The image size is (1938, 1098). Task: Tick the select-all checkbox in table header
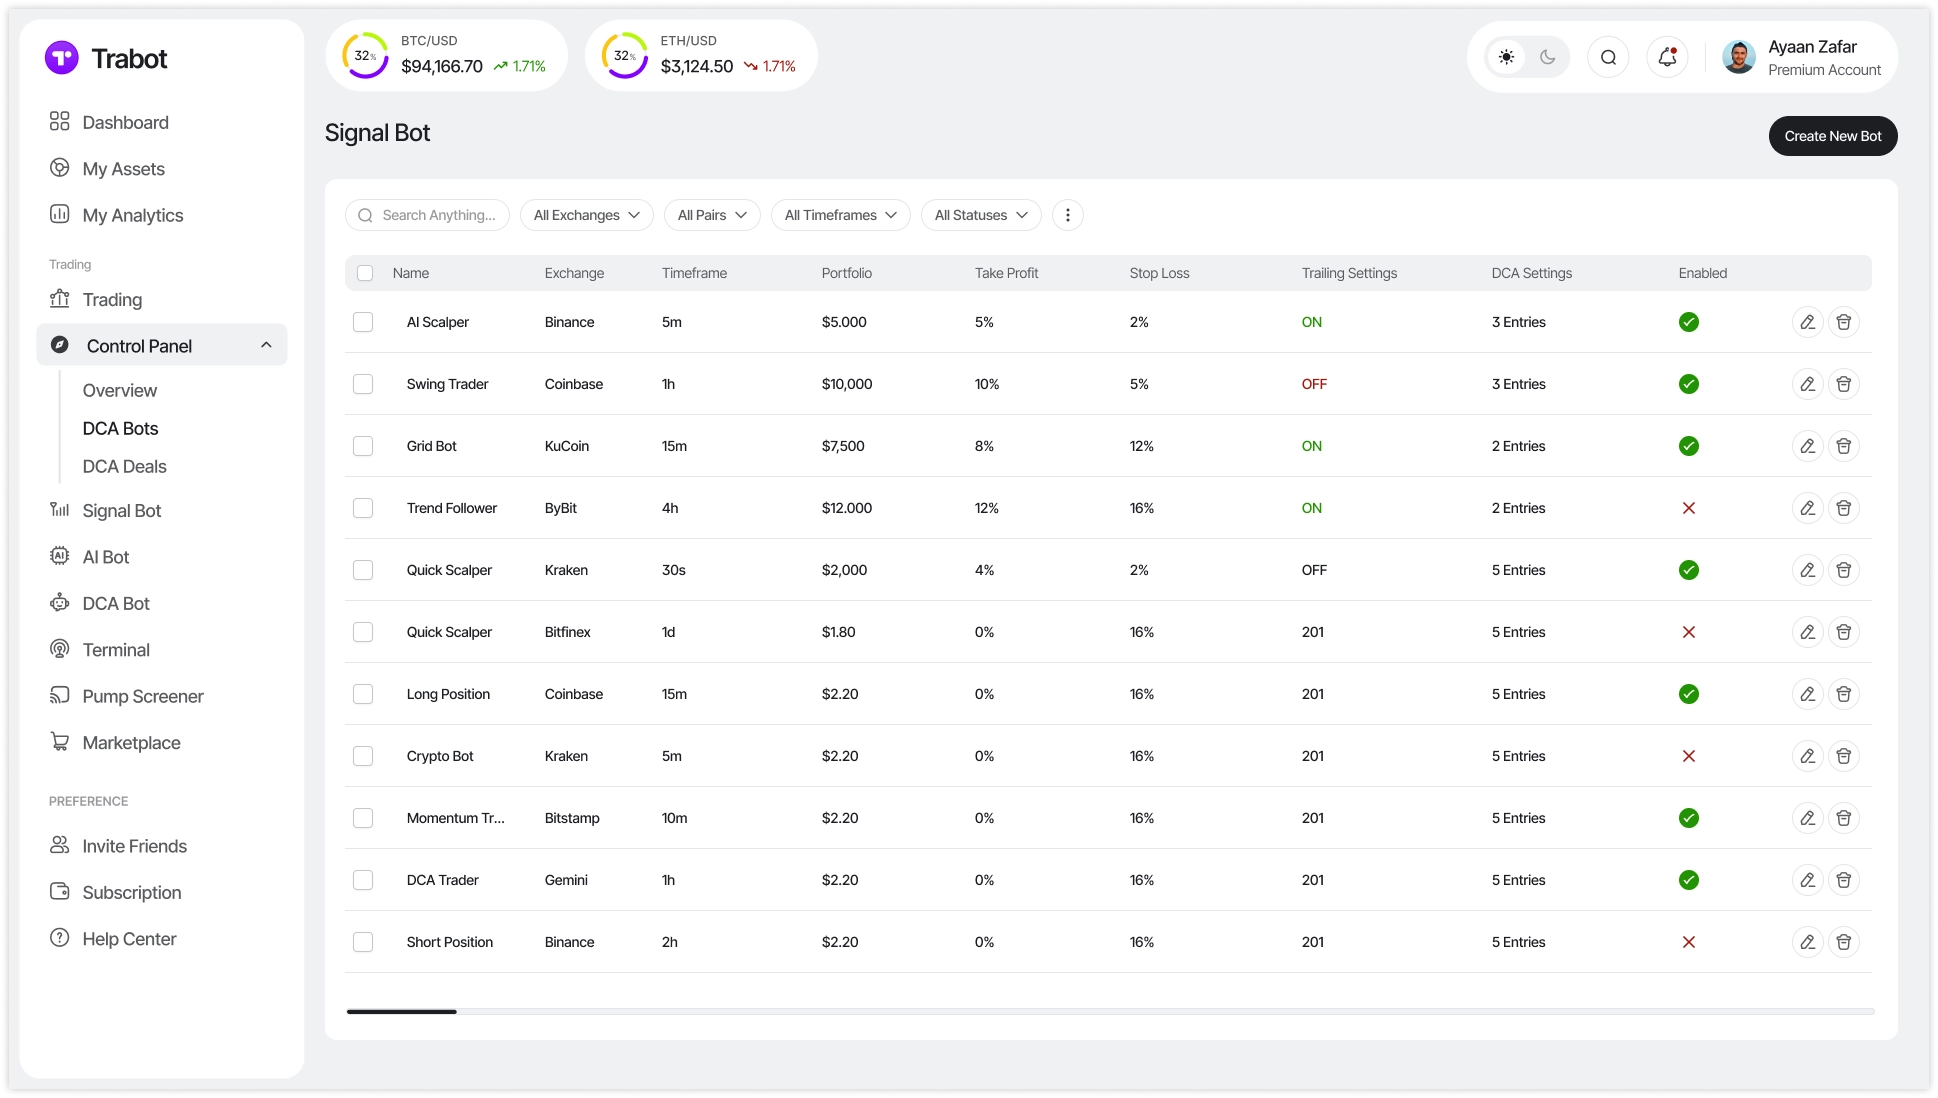pyautogui.click(x=365, y=273)
